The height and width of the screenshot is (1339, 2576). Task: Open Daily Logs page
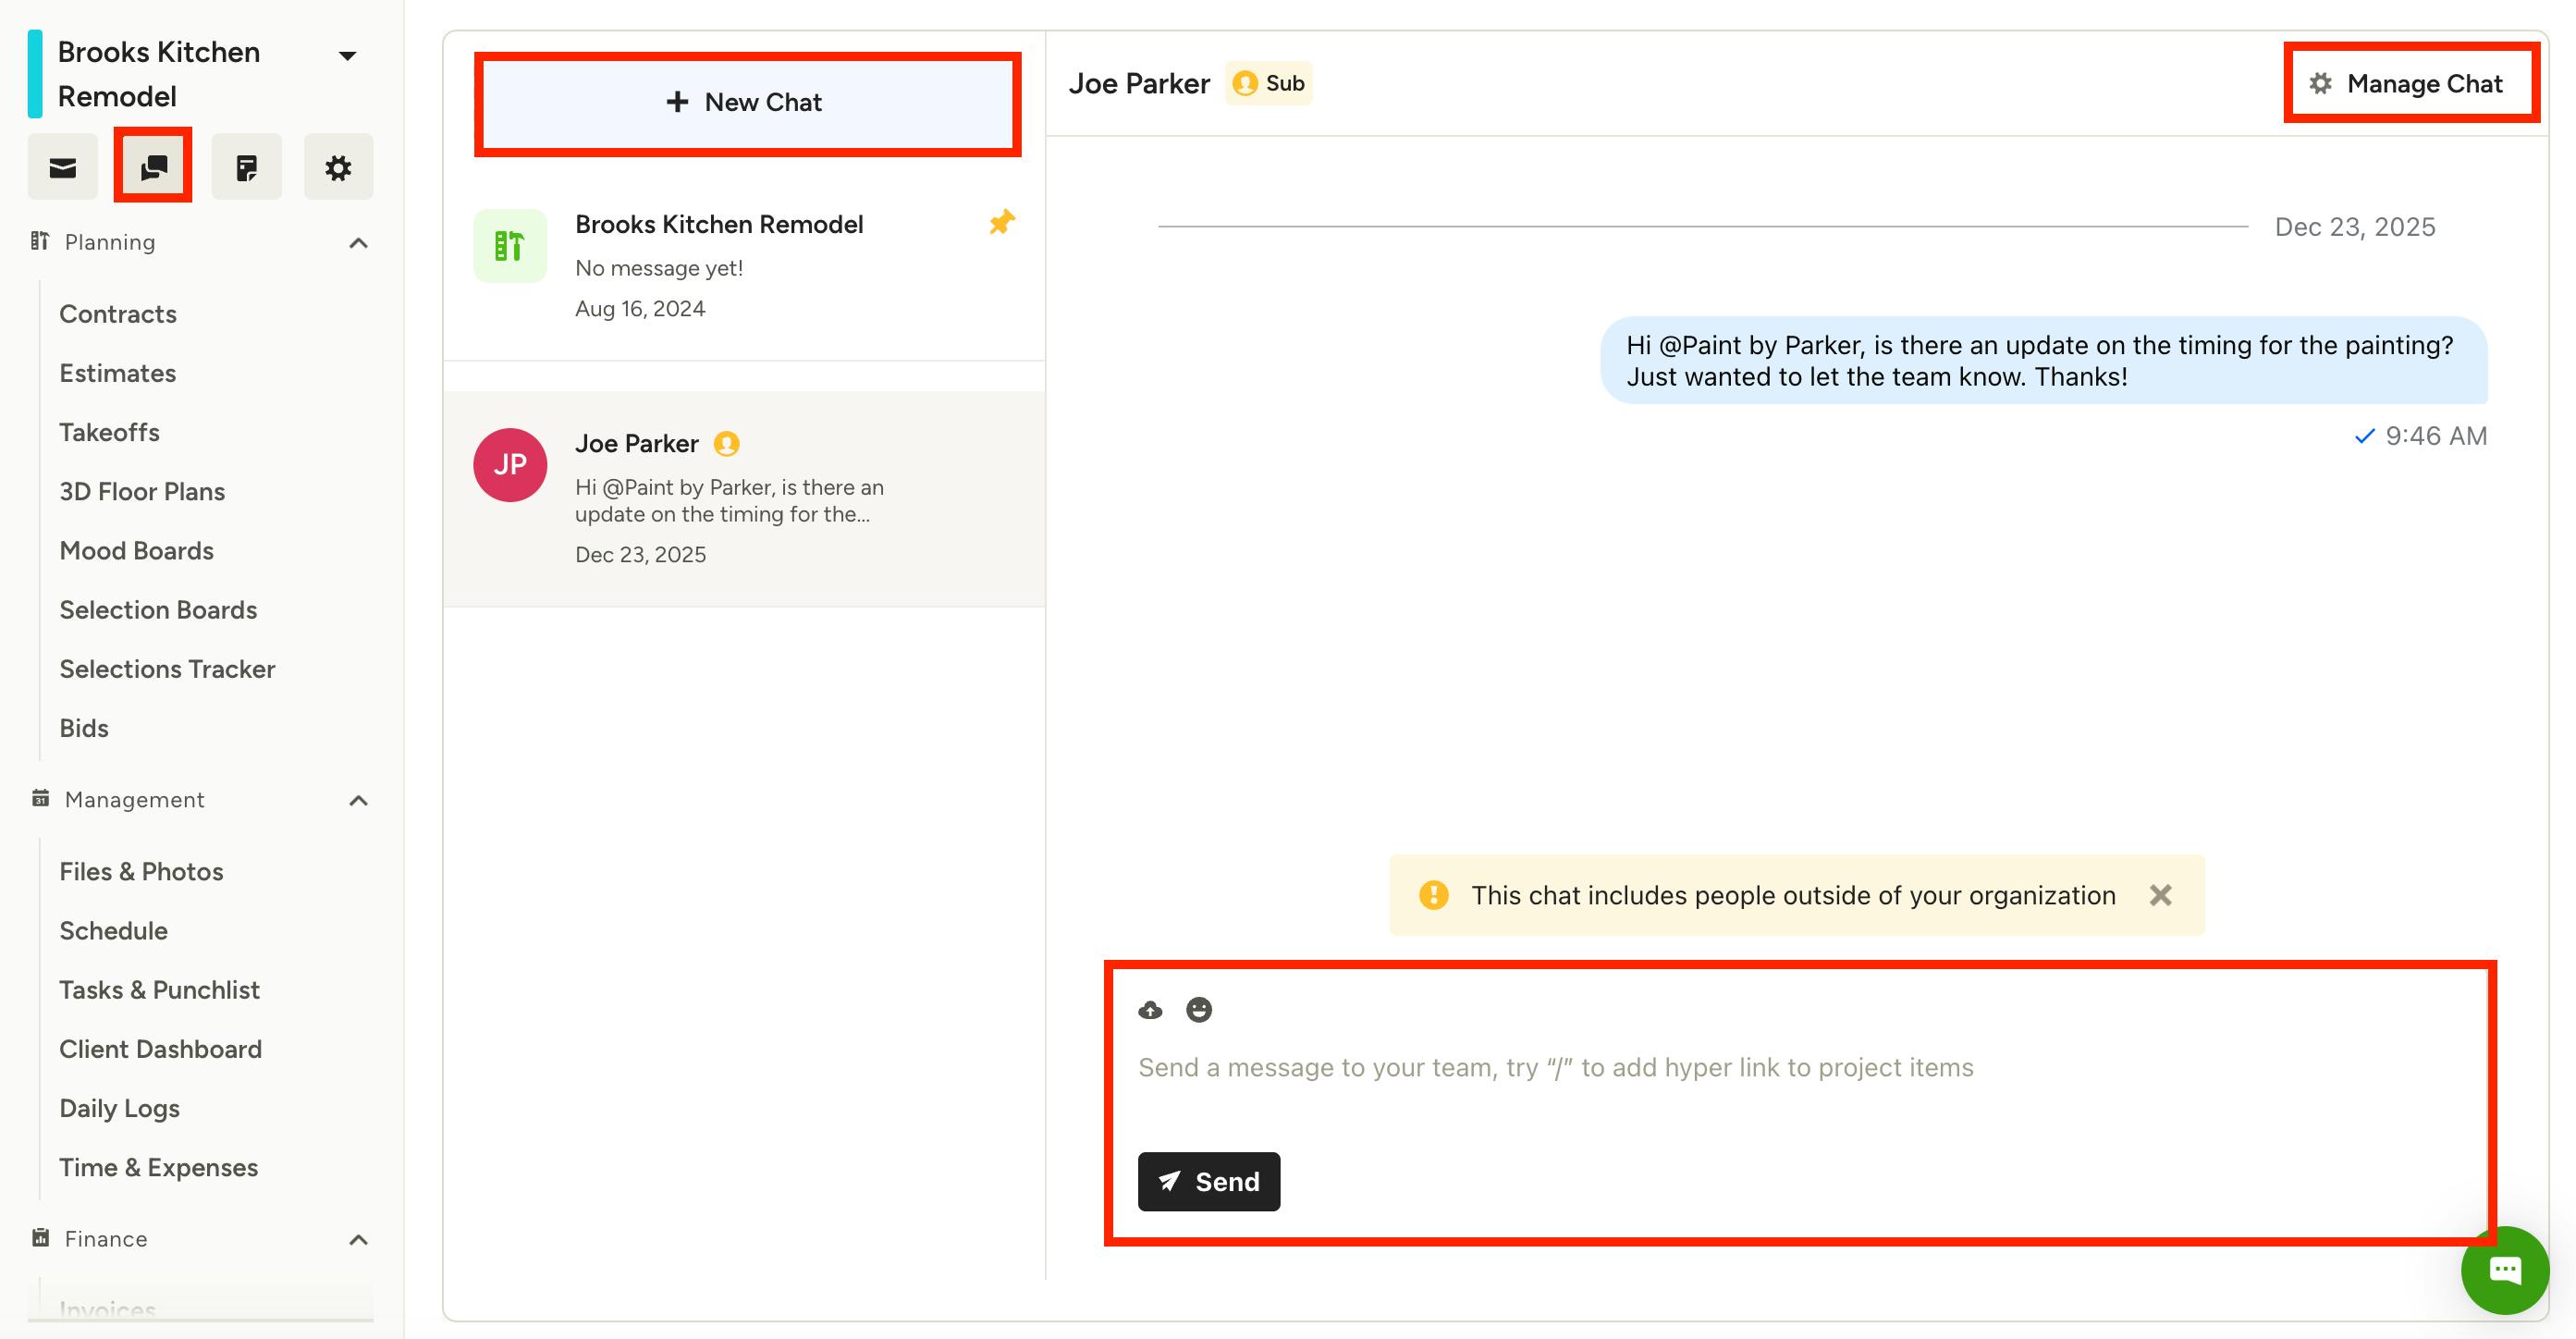(119, 1108)
